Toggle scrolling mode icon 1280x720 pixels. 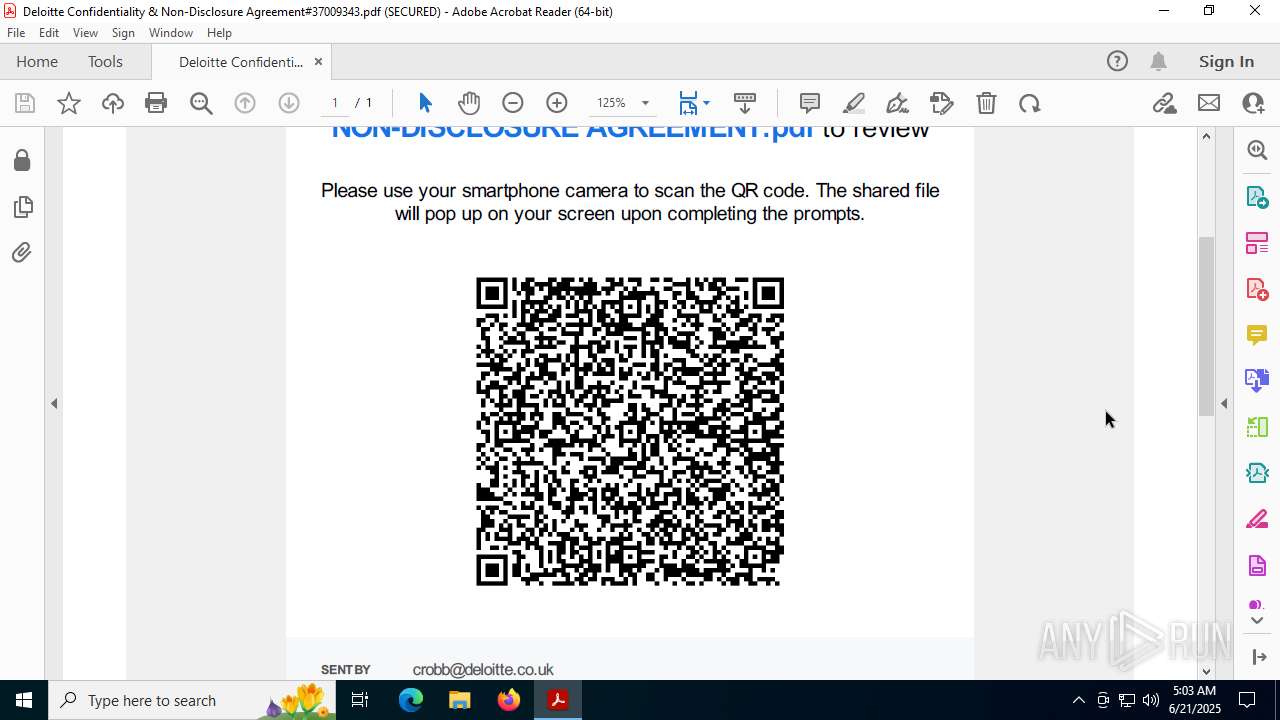click(x=745, y=103)
